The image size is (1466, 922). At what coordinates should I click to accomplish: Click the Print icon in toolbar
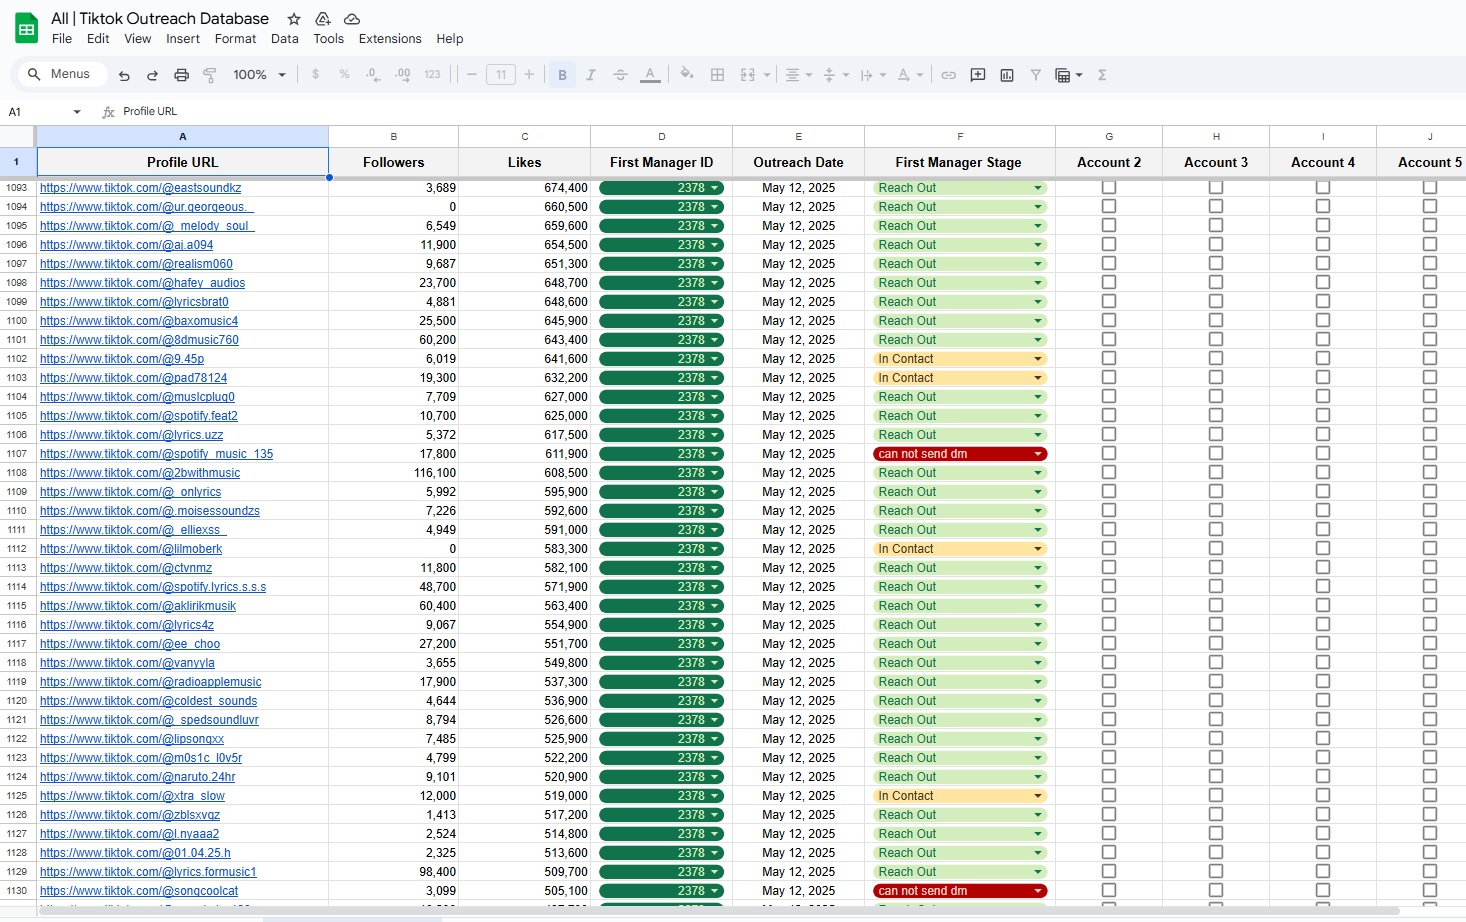[x=181, y=75]
